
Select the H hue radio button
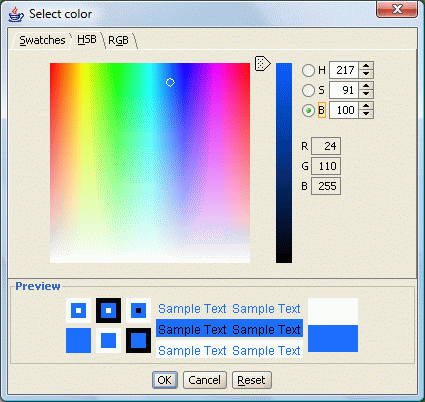pos(308,70)
